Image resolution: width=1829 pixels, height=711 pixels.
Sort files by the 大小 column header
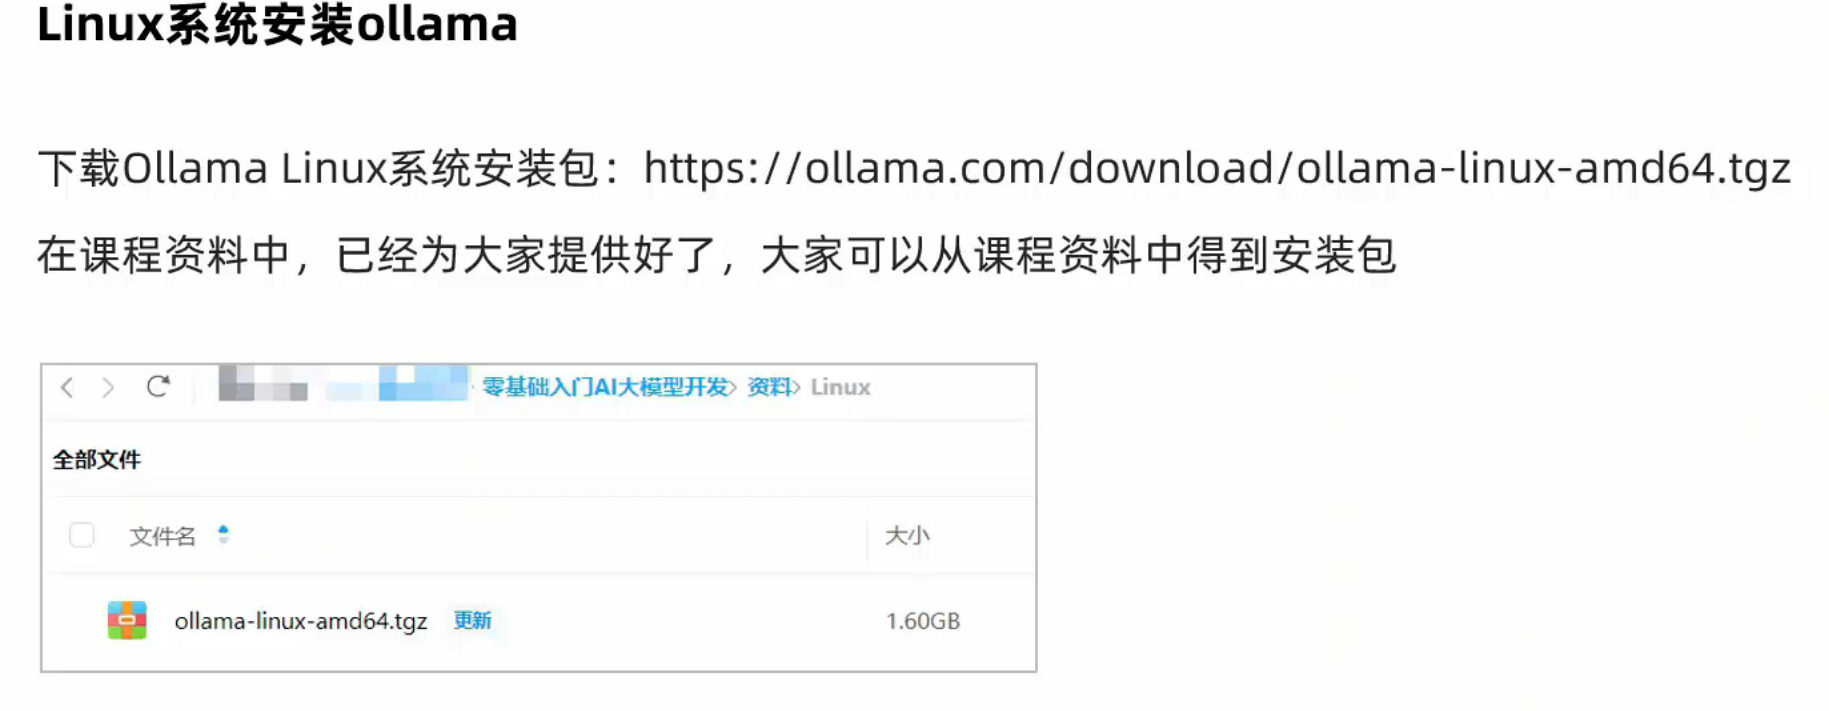pos(907,536)
